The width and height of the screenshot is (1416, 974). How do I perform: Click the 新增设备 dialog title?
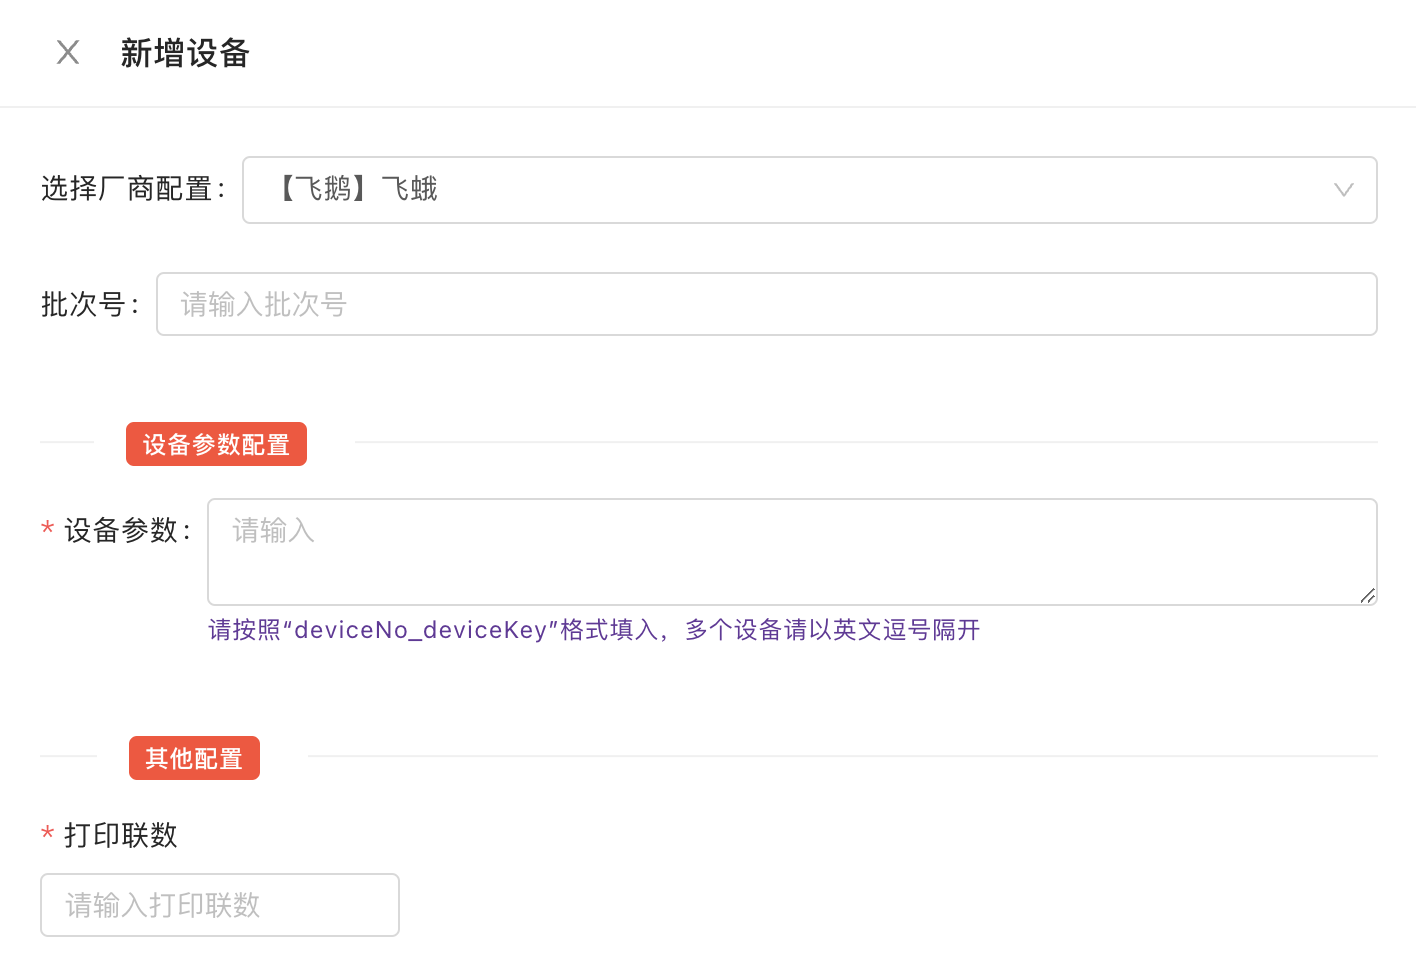(x=185, y=53)
